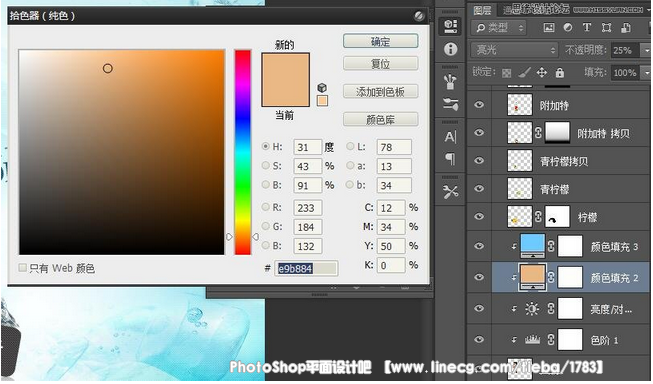Lock image pixels brush icon

524,73
